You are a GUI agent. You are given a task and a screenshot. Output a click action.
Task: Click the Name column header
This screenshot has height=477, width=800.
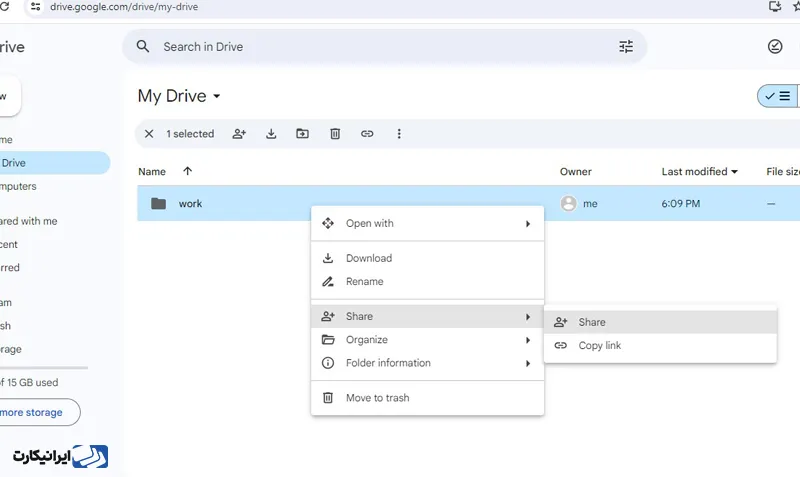152,171
